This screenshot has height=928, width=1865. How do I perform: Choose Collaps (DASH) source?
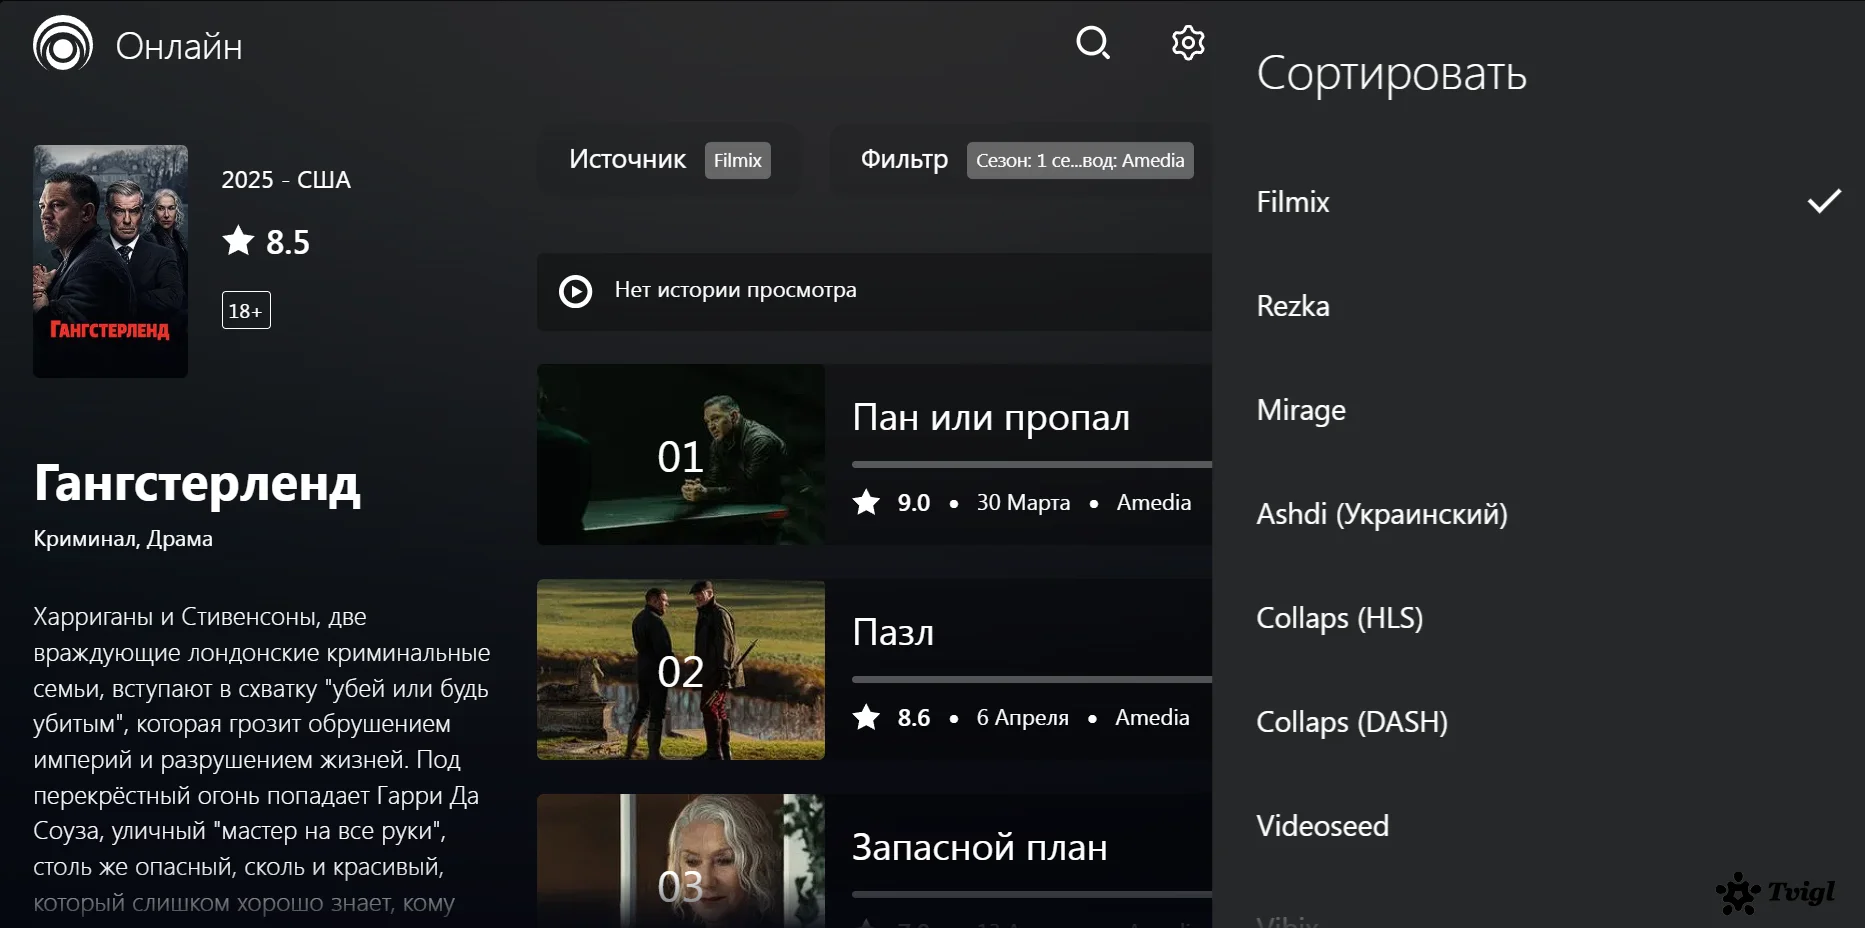(1538, 722)
